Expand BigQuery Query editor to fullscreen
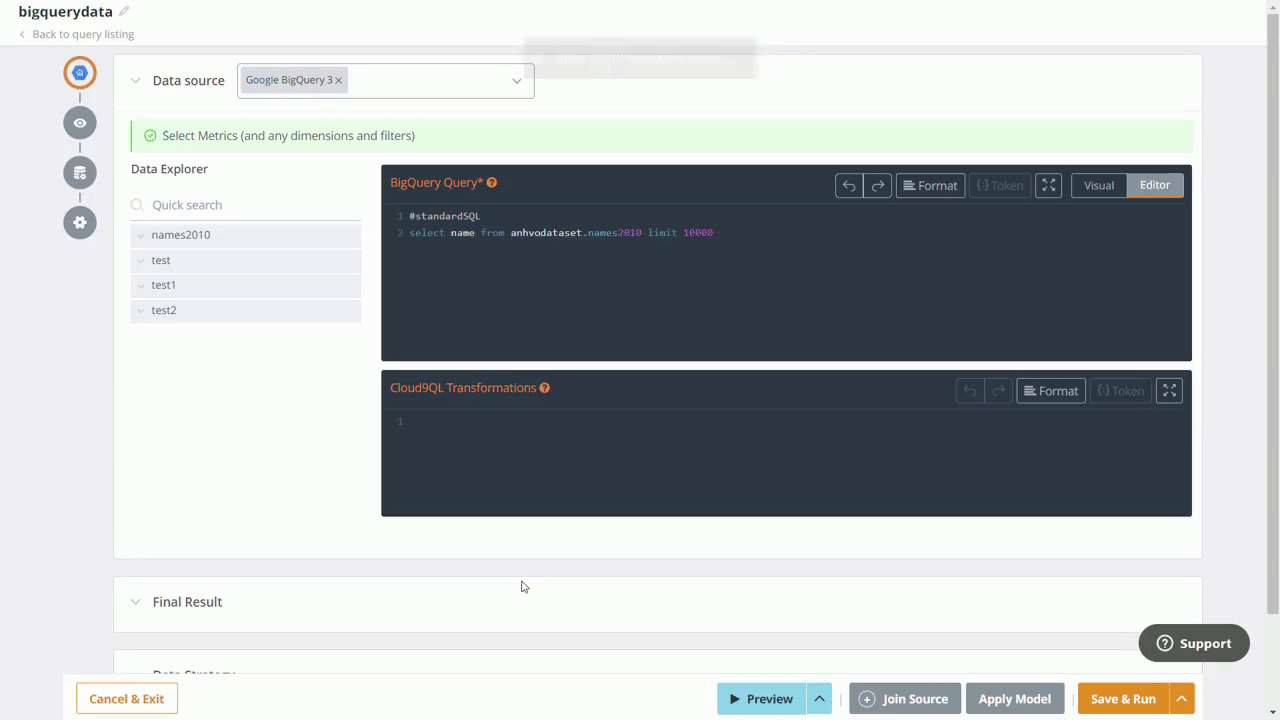The width and height of the screenshot is (1280, 720). click(1048, 185)
